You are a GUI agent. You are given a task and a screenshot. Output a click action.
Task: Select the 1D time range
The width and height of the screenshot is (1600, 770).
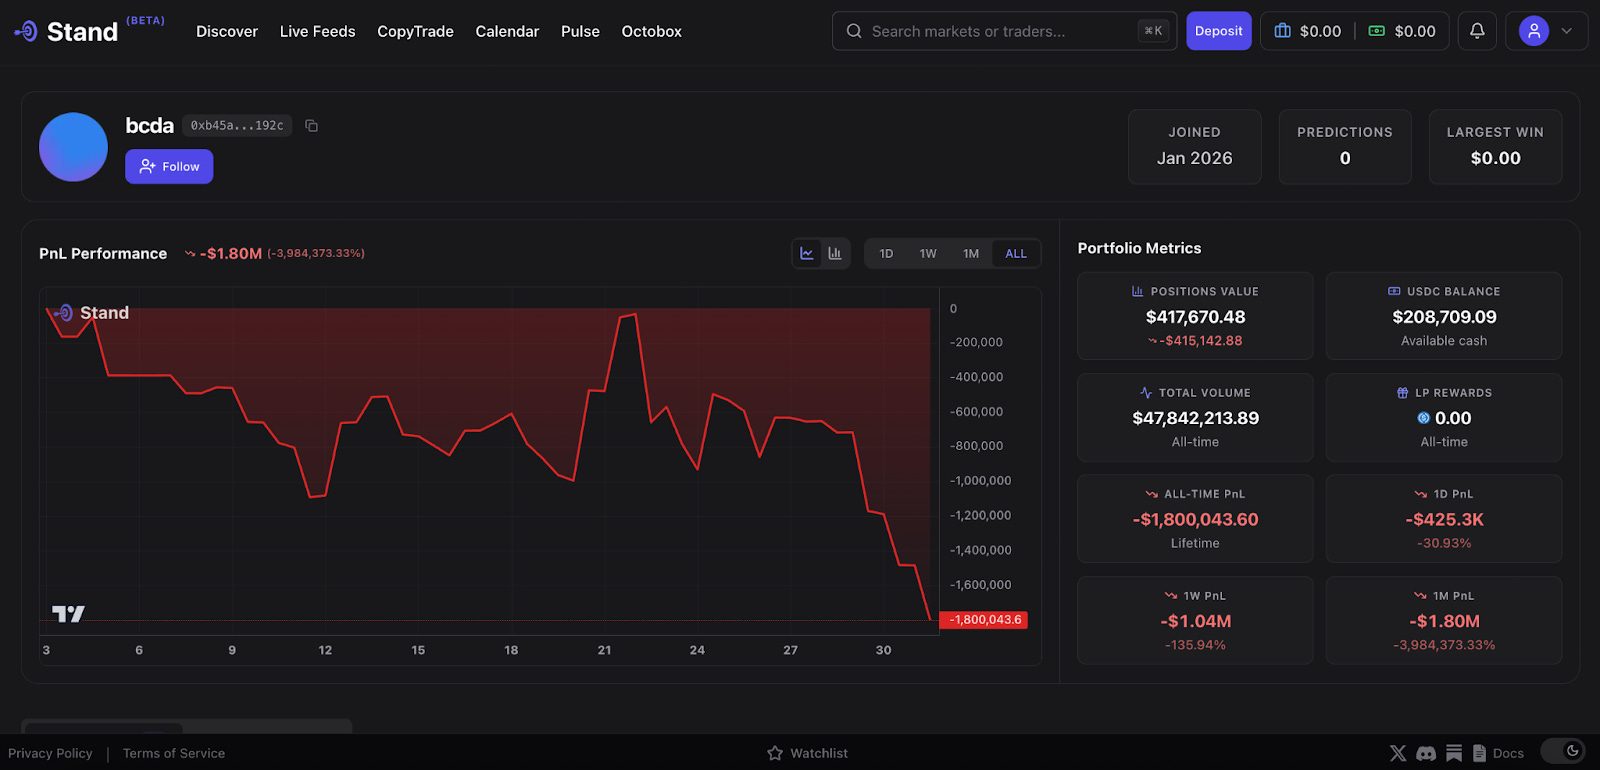pyautogui.click(x=886, y=253)
